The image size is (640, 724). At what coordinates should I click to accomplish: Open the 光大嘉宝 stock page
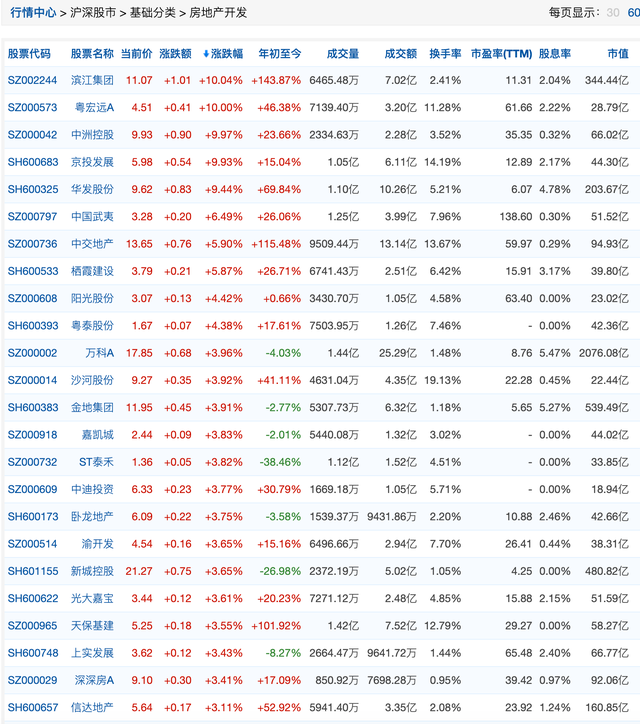[x=92, y=598]
